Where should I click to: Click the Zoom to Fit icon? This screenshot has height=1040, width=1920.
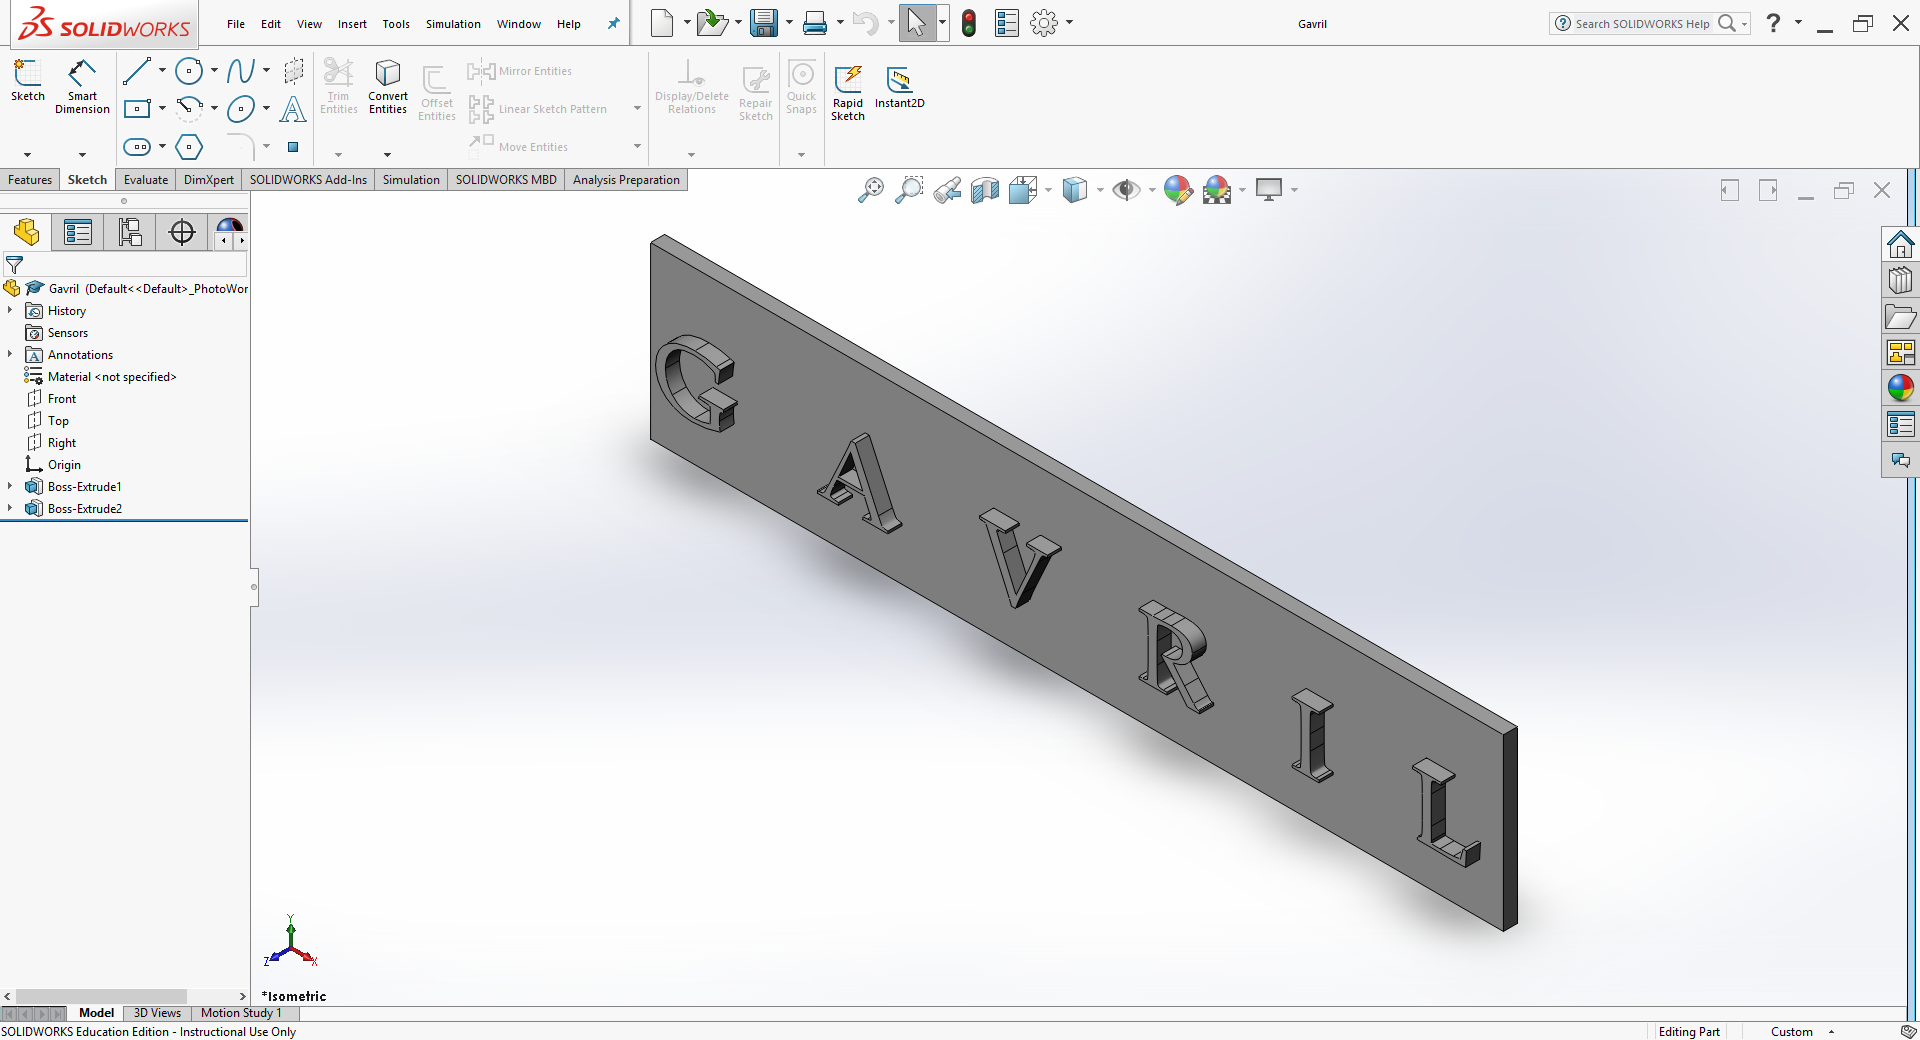tap(871, 190)
